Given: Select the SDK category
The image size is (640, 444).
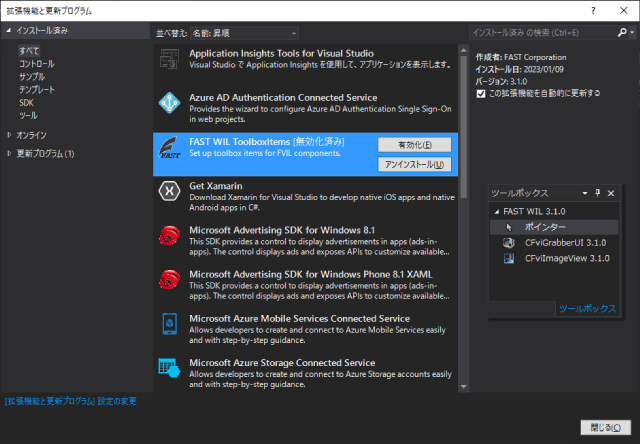Looking at the screenshot, I should (x=26, y=103).
